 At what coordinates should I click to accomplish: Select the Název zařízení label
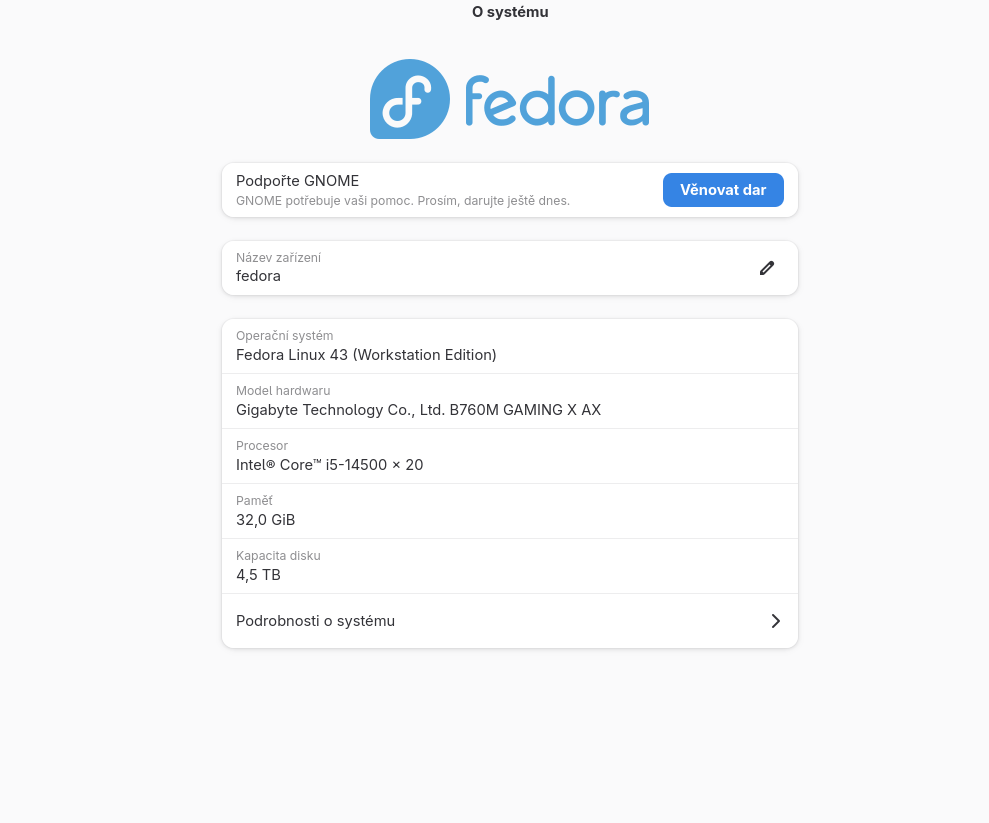(x=278, y=258)
